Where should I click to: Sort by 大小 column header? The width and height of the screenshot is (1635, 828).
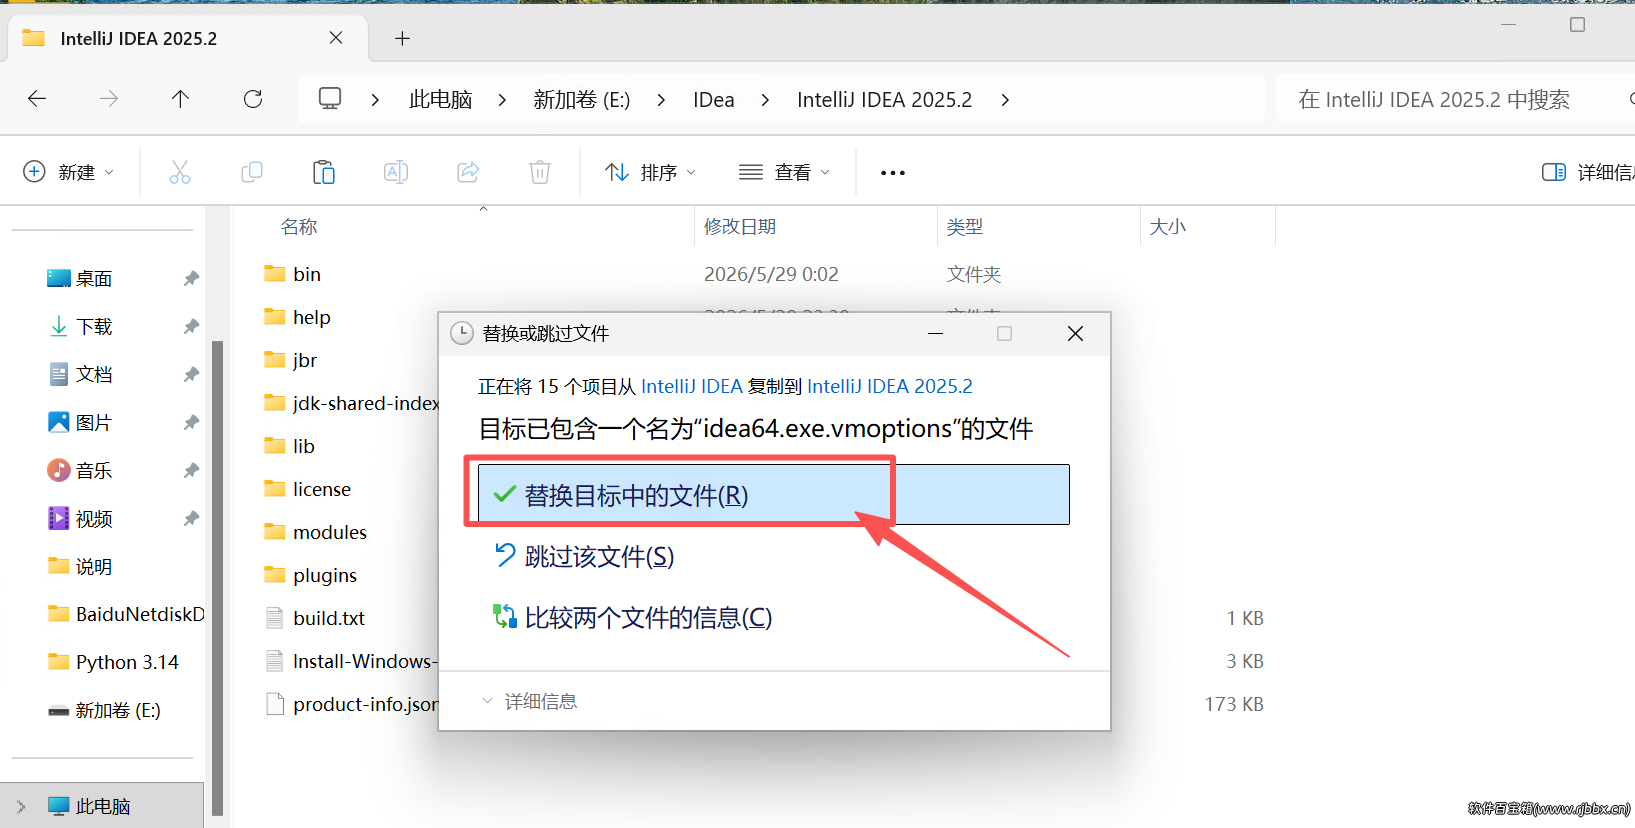tap(1168, 227)
